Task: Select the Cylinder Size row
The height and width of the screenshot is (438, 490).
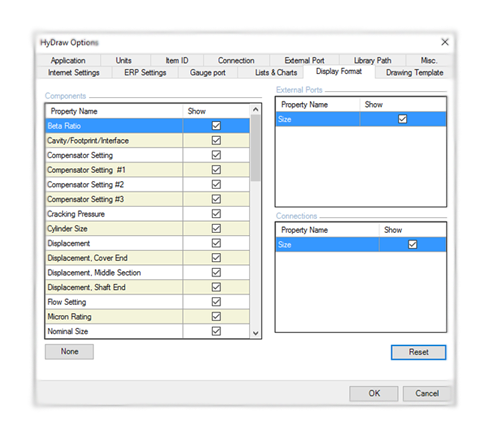Action: 147,228
